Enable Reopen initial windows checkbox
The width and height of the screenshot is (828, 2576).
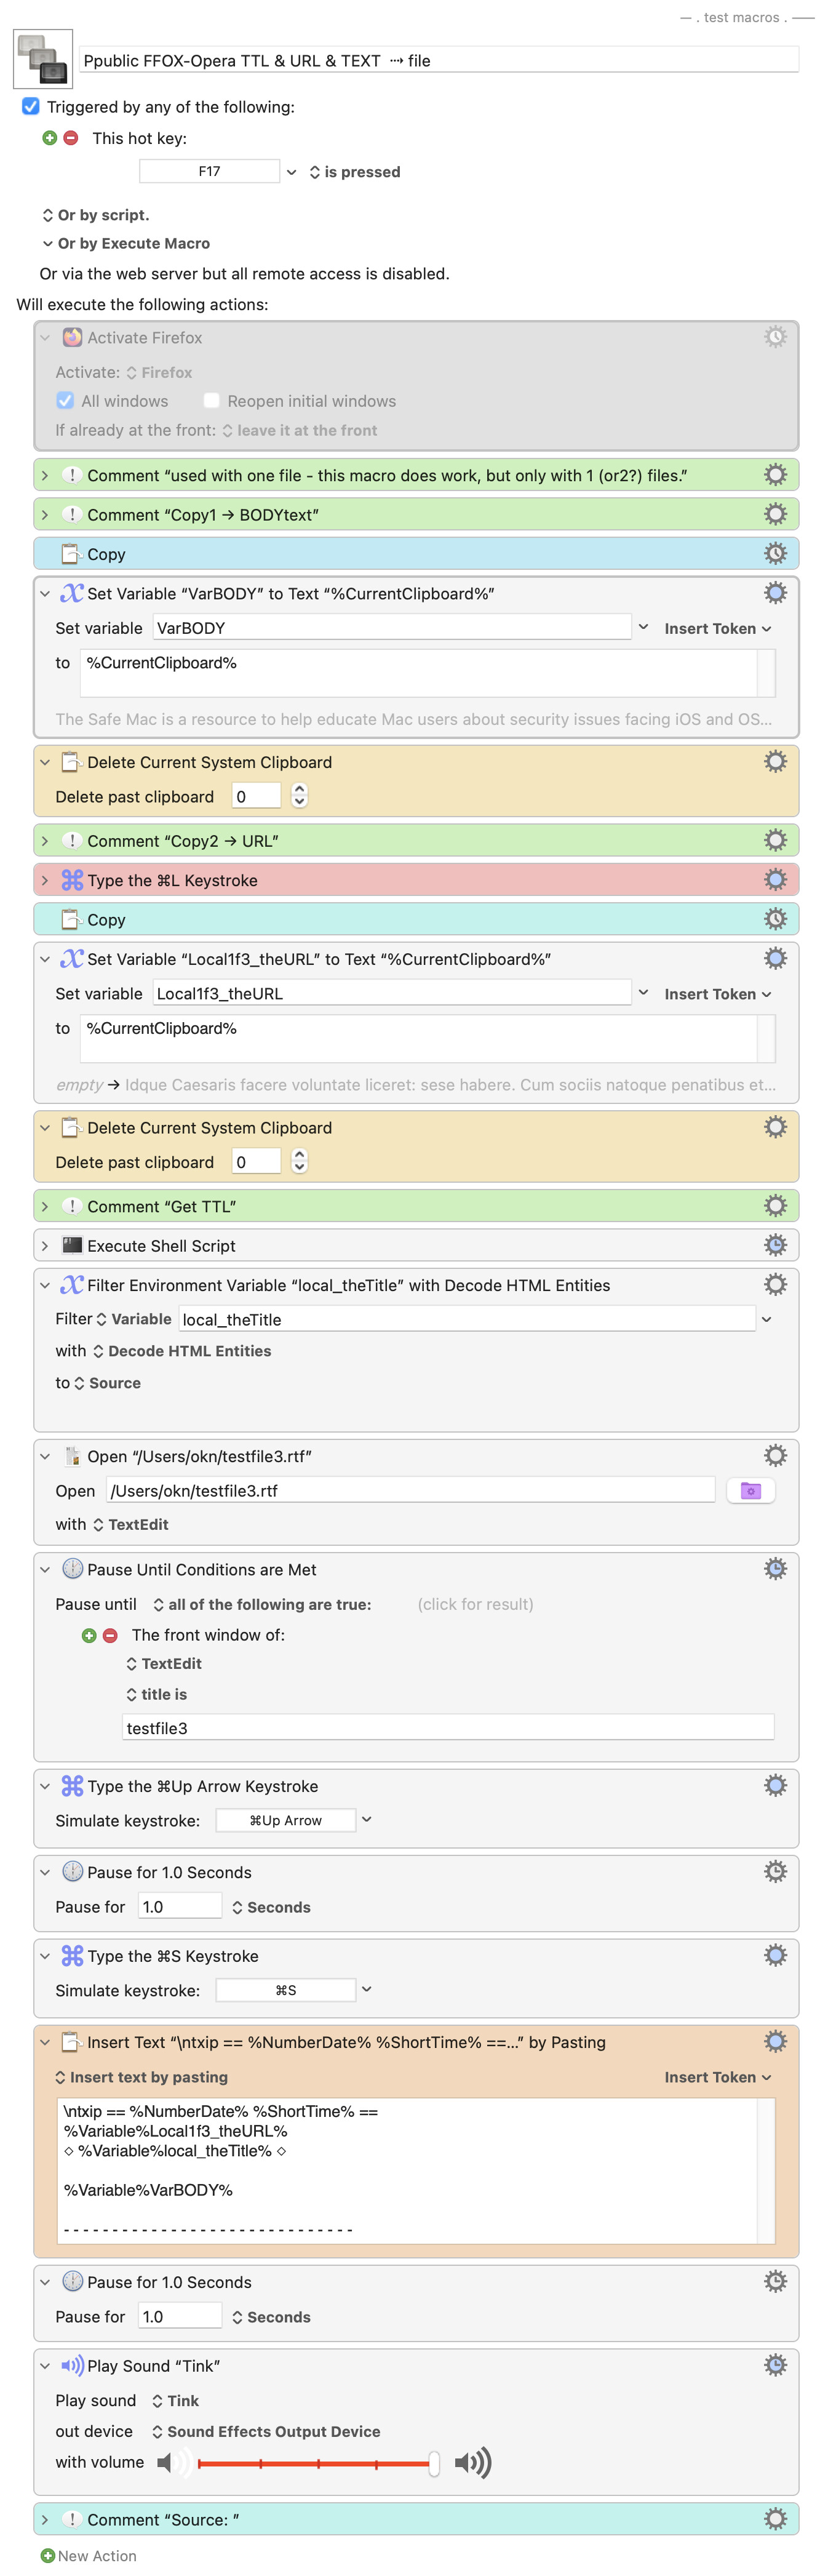coord(211,400)
